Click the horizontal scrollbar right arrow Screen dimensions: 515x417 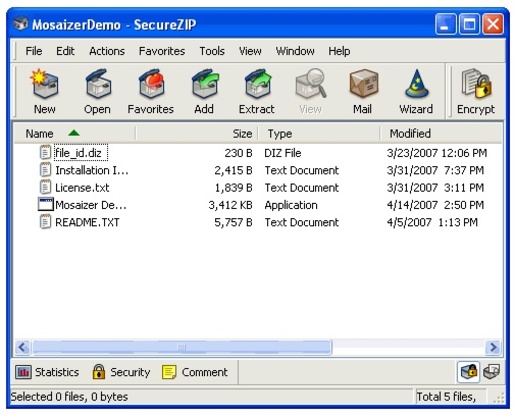(493, 347)
